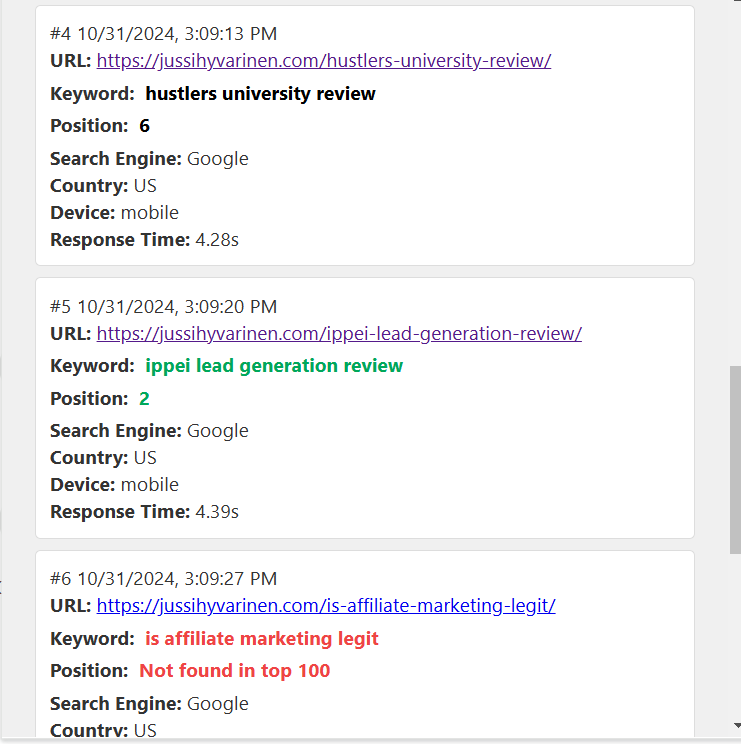Click the Response Time 4.39s line

coord(144,512)
